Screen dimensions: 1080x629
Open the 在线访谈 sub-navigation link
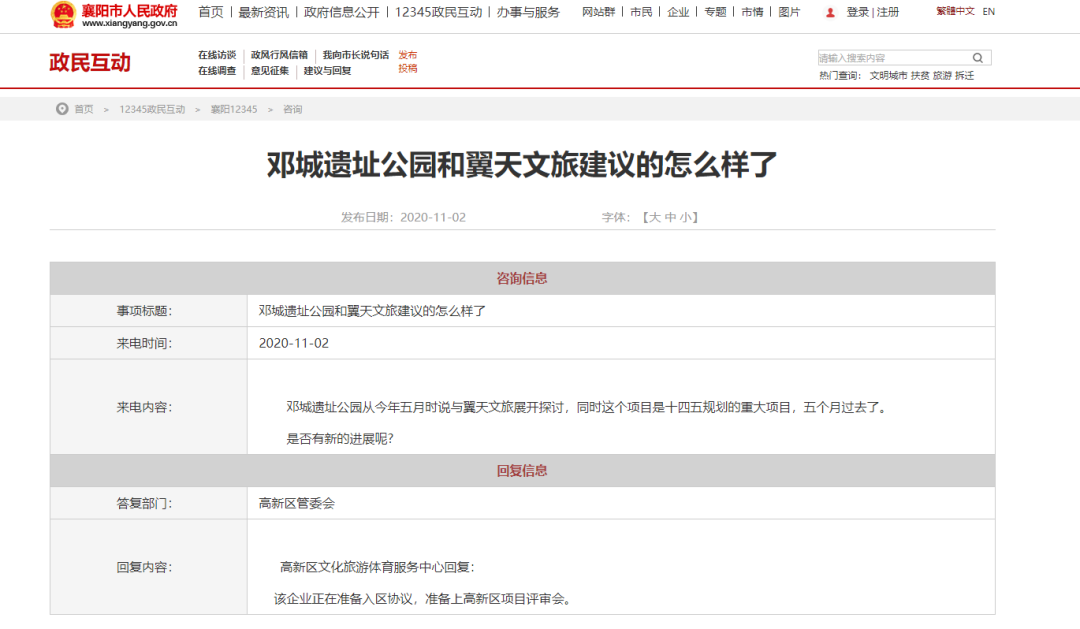(217, 55)
